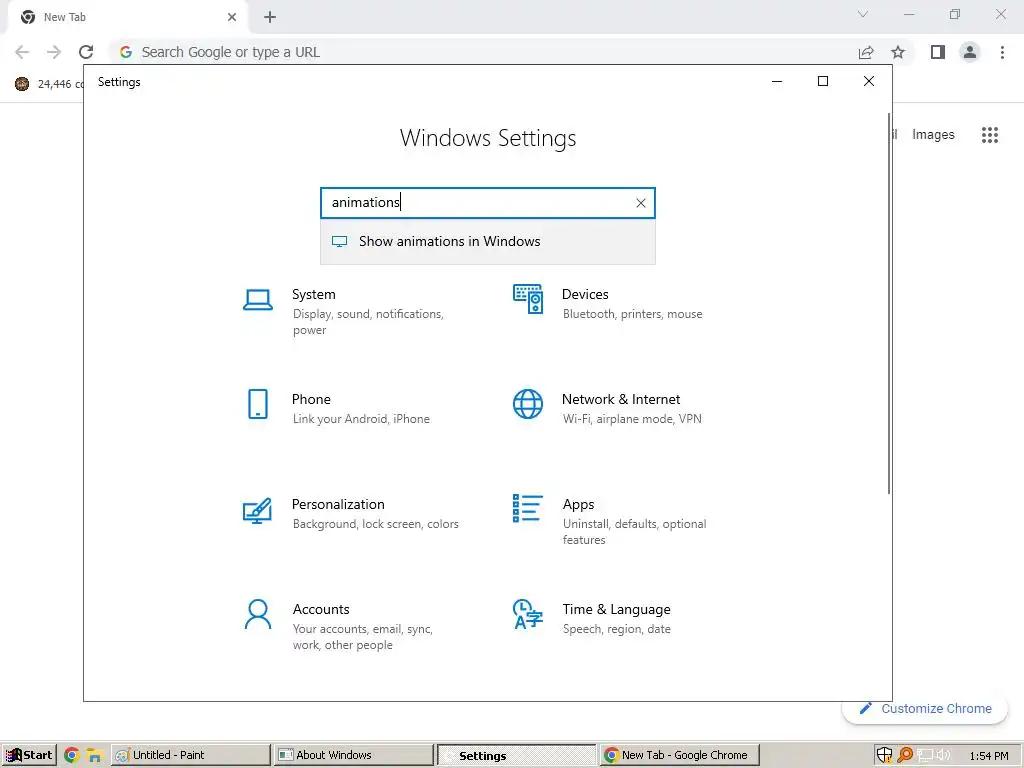The height and width of the screenshot is (768, 1024).
Task: Click the Devices heading text
Action: (585, 295)
